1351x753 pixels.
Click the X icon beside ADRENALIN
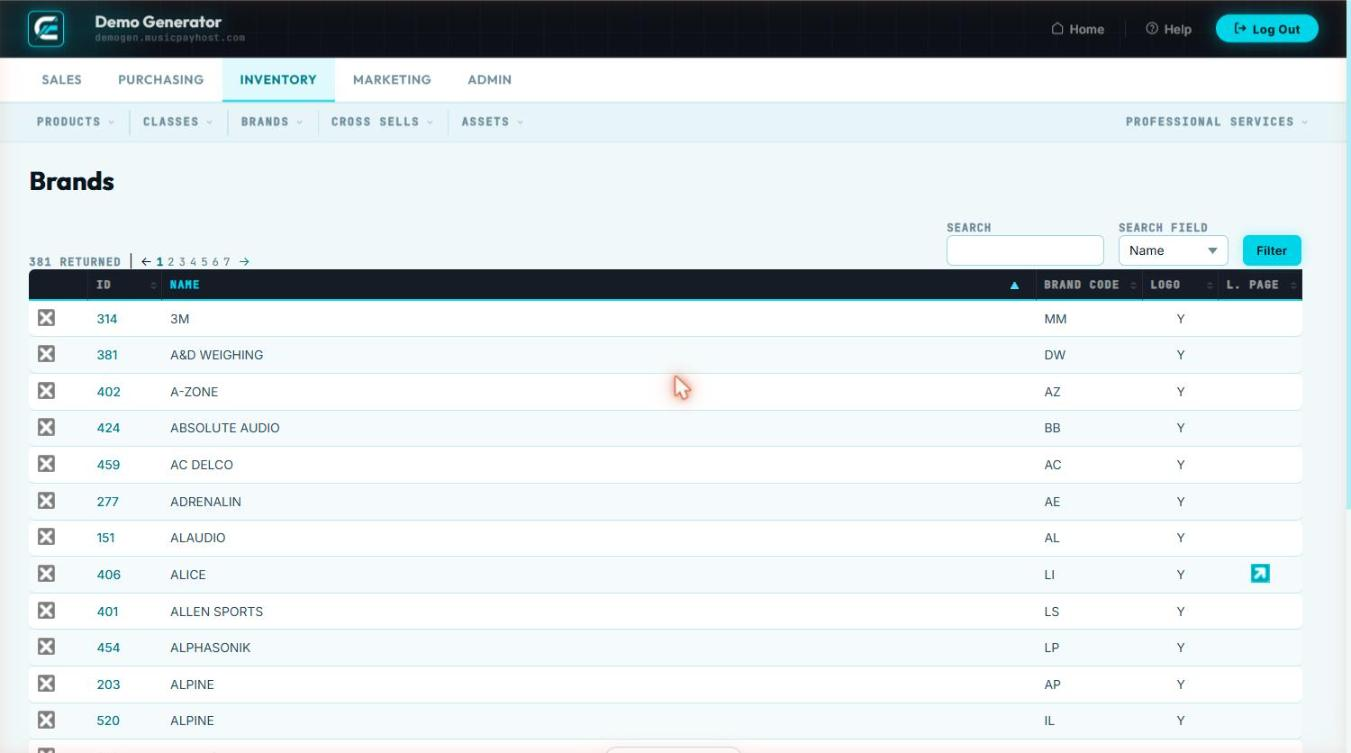(x=45, y=500)
